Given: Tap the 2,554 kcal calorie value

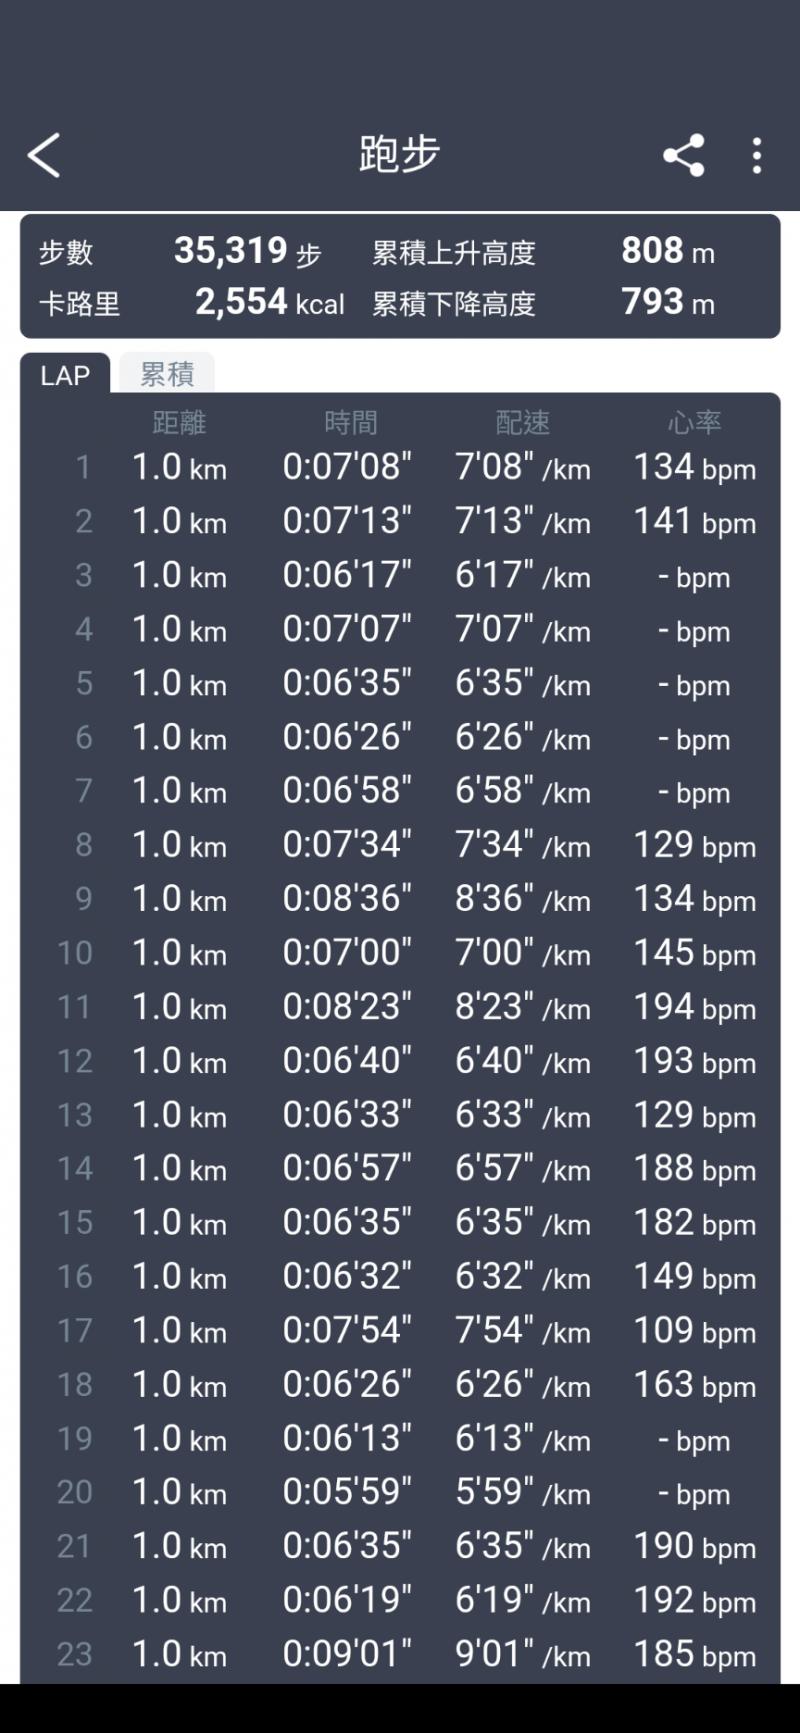Looking at the screenshot, I should (x=269, y=302).
